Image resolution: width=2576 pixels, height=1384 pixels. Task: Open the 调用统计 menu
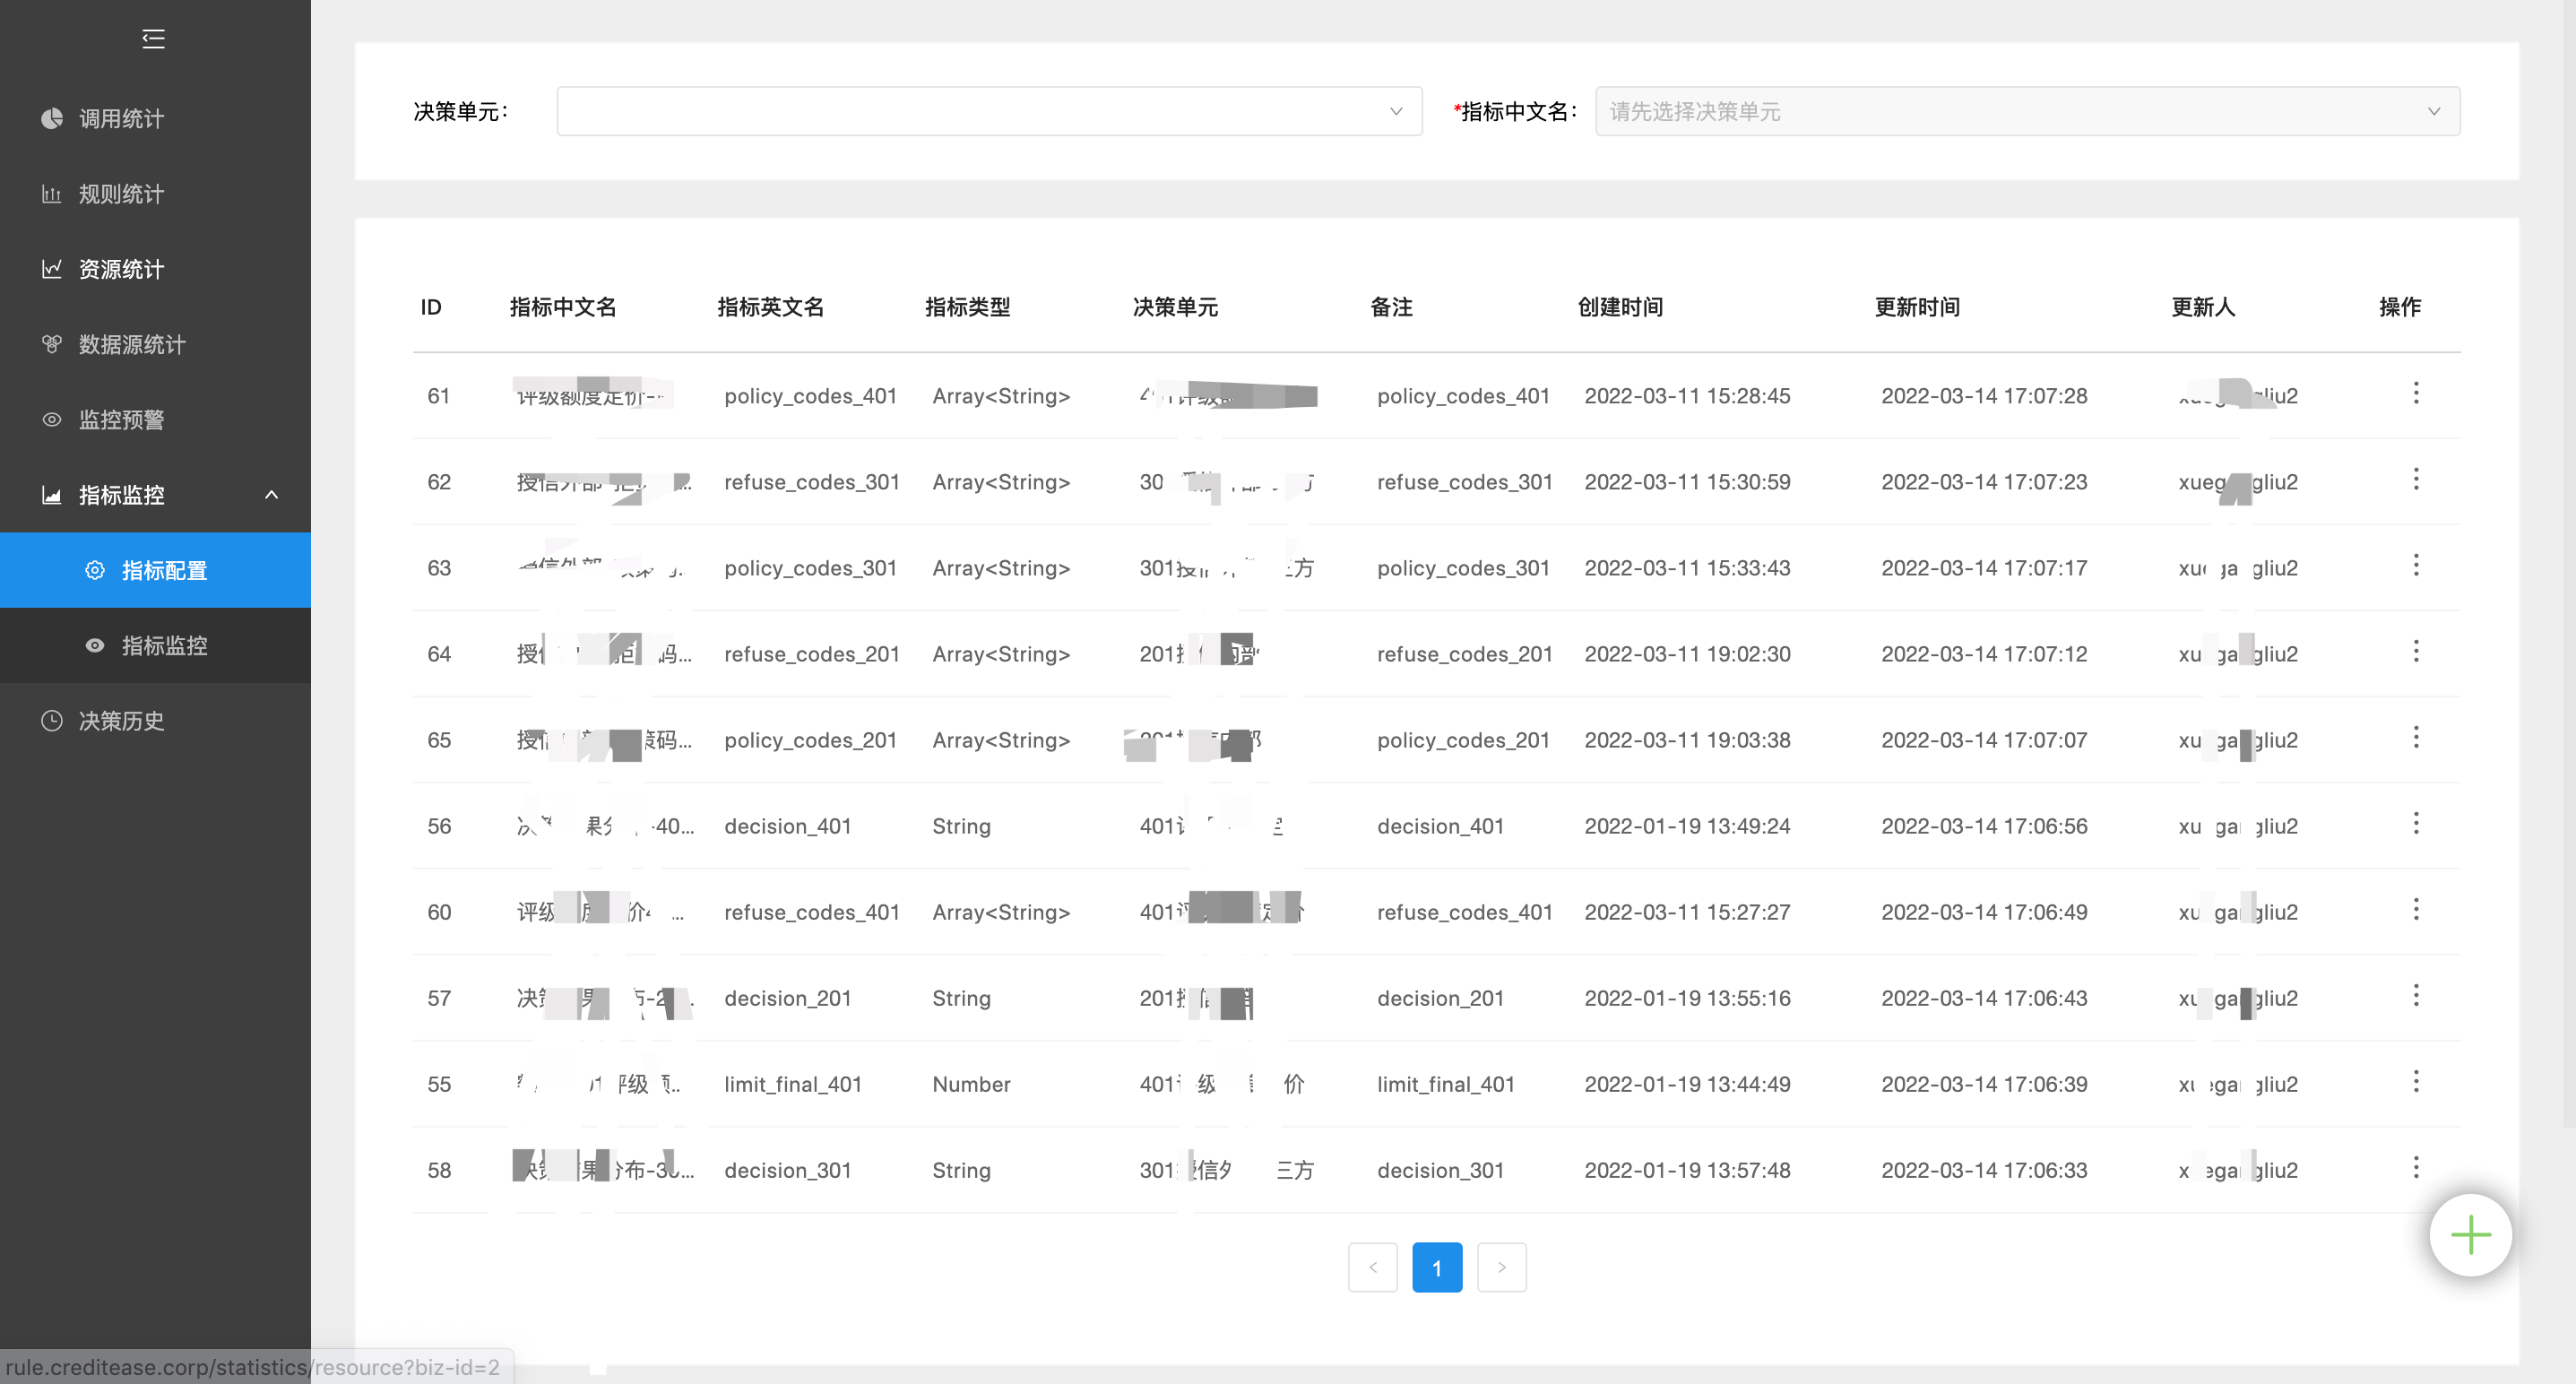pos(155,119)
